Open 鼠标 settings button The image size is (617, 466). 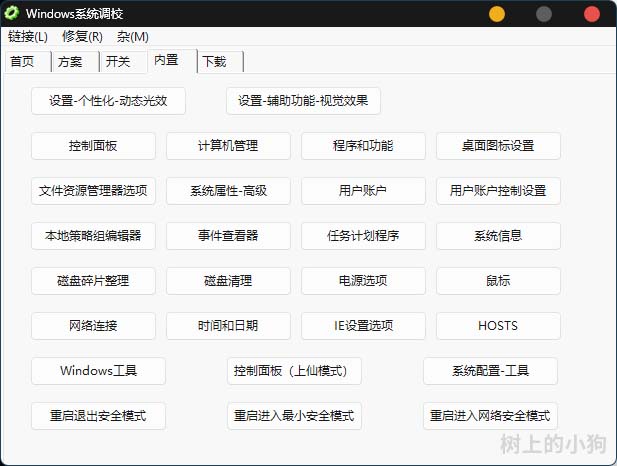[498, 281]
